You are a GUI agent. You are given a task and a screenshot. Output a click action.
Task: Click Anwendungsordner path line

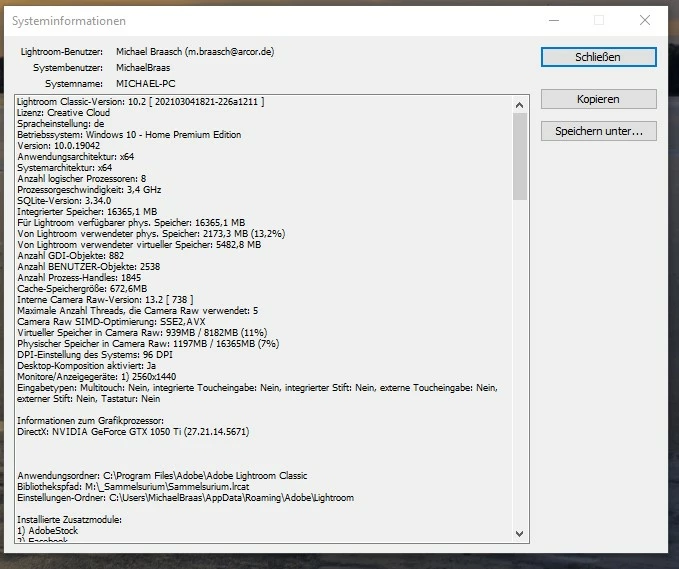click(162, 476)
